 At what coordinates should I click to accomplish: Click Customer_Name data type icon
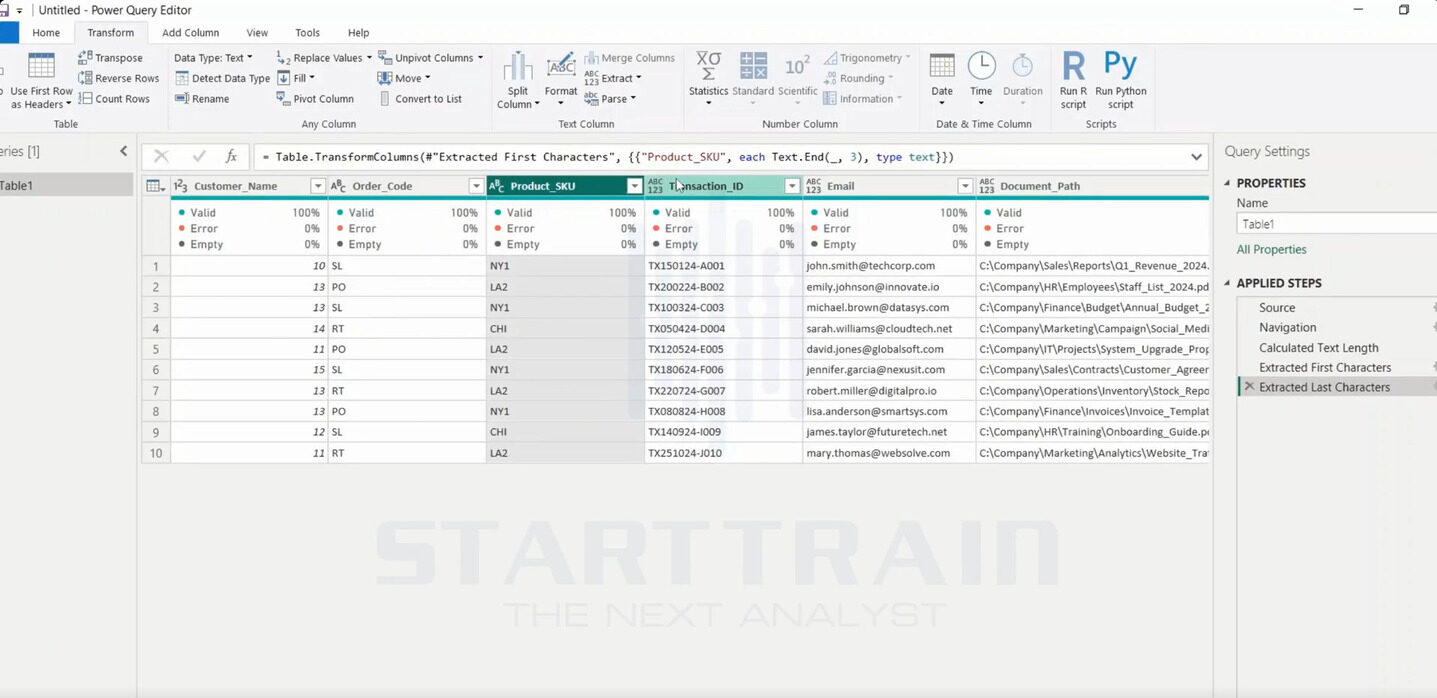[181, 186]
